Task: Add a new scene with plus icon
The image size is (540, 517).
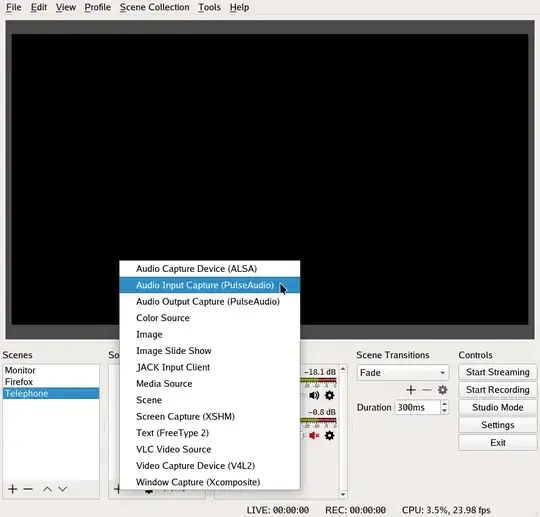Action: 13,489
